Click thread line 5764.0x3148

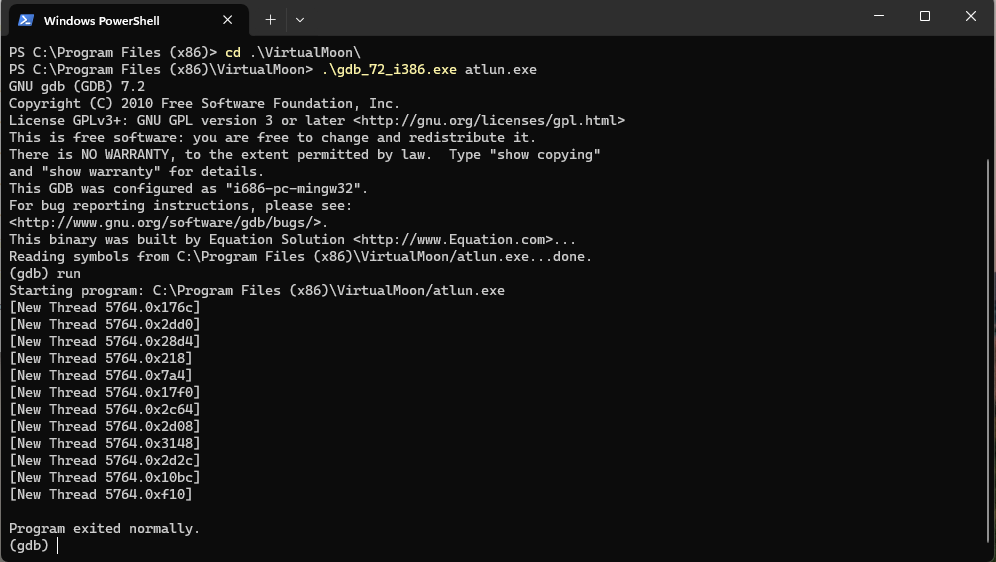[105, 444]
